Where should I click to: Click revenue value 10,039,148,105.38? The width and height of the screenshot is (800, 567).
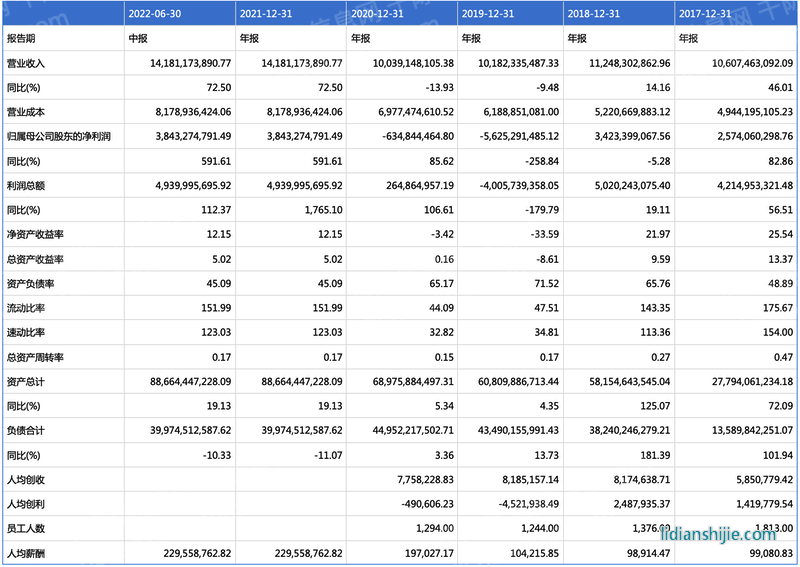pos(413,63)
